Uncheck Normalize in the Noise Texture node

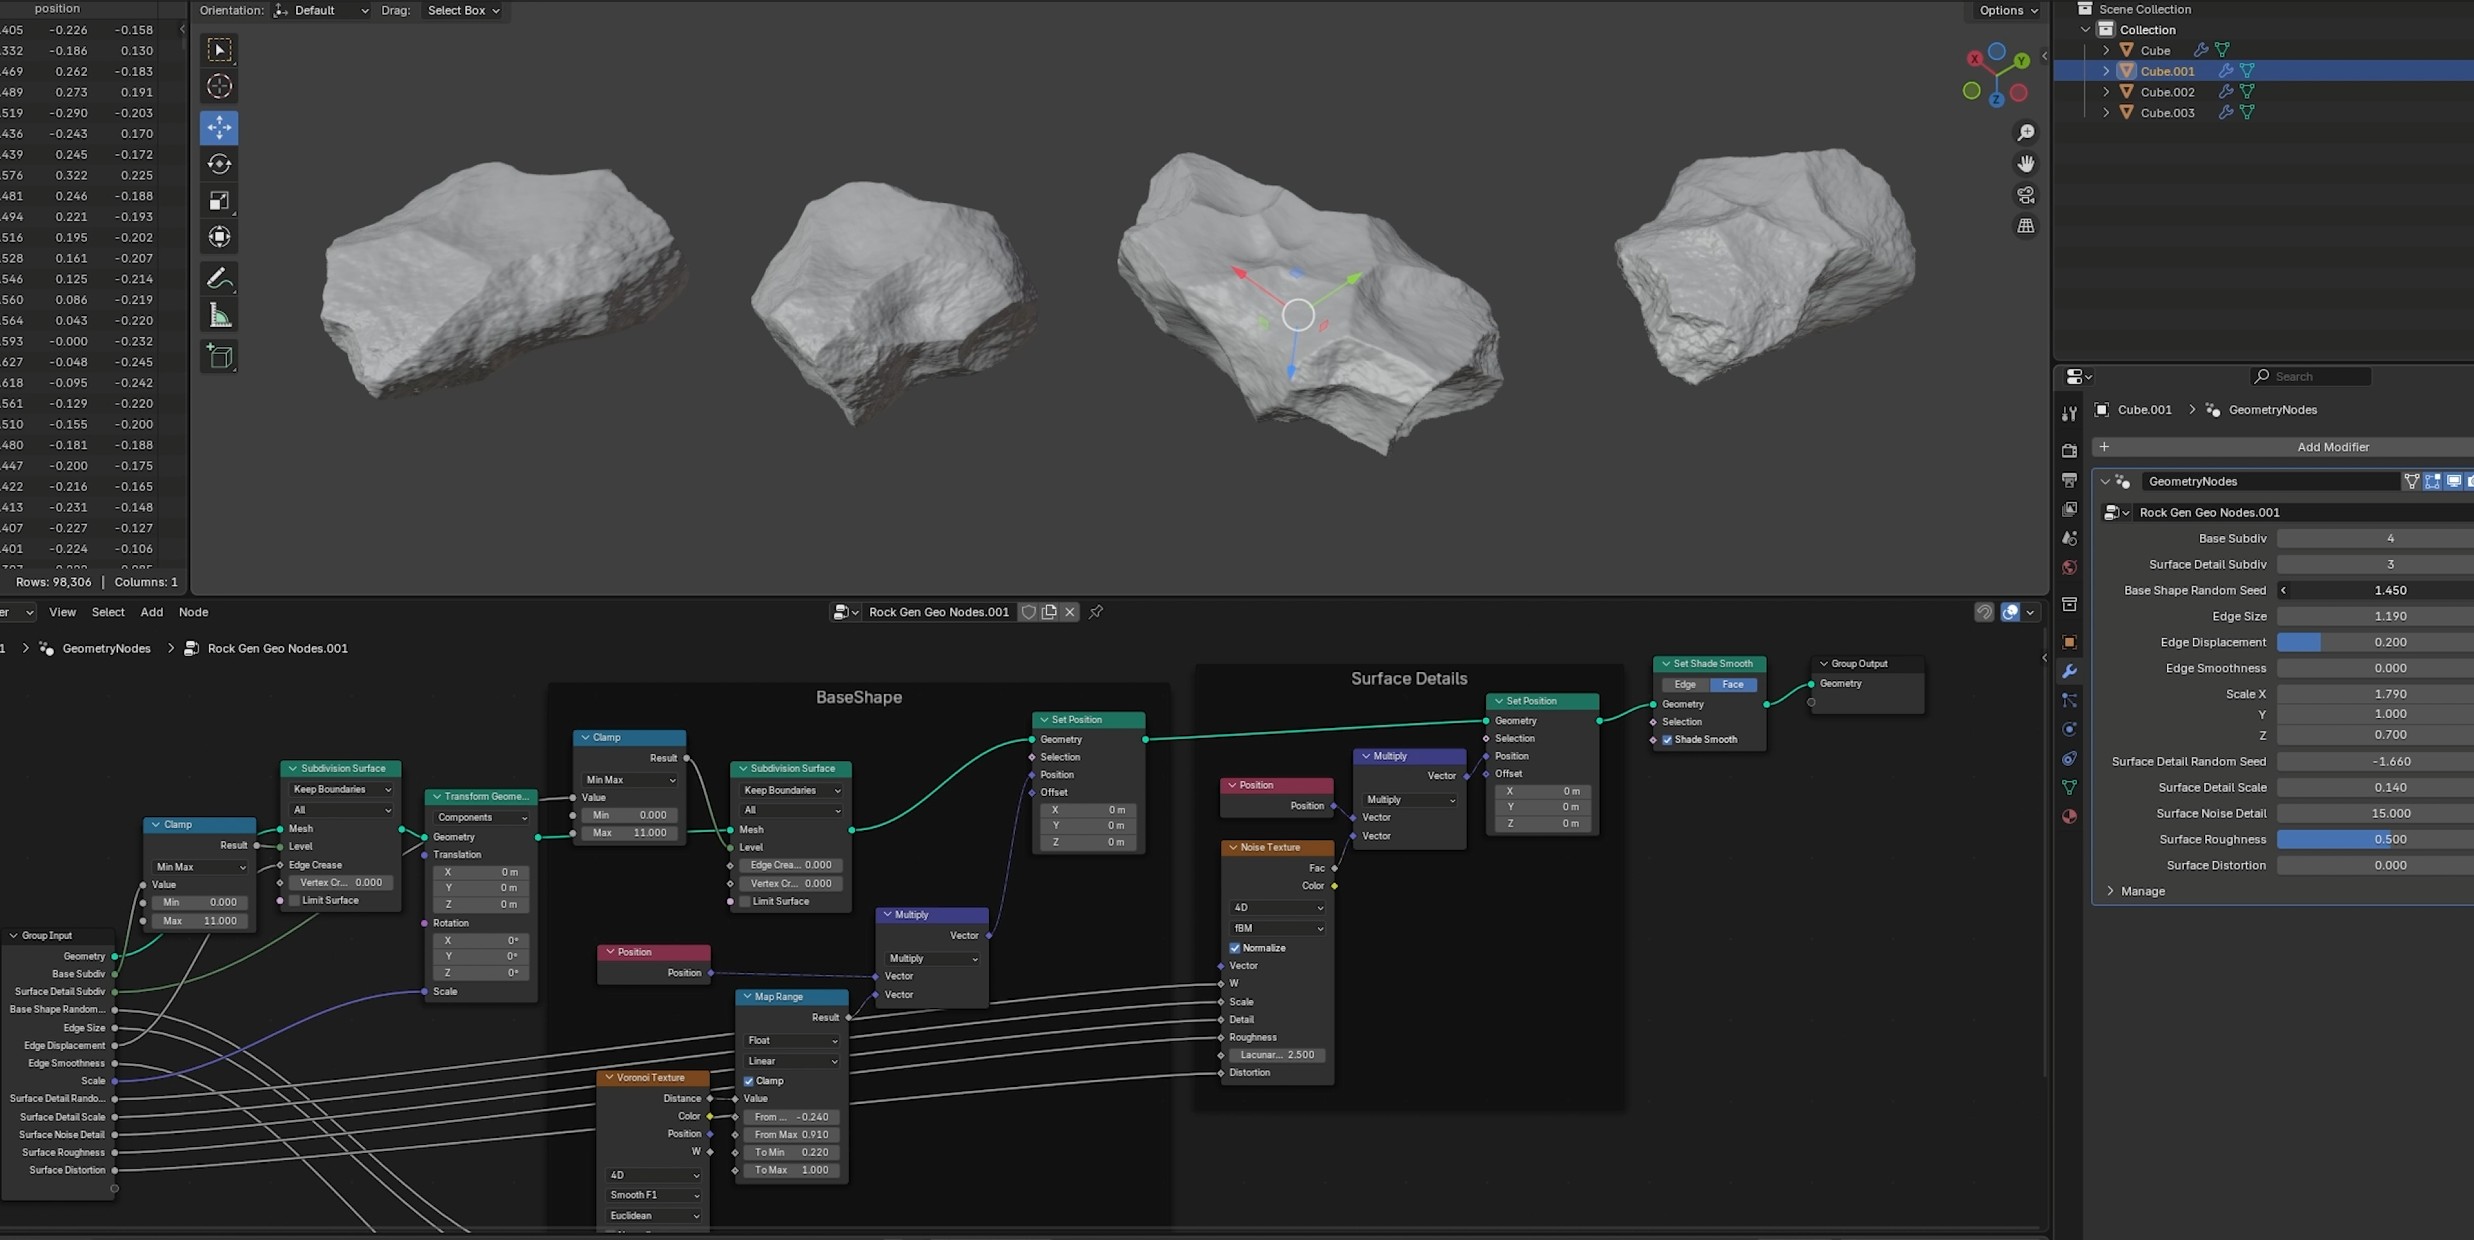pyautogui.click(x=1235, y=948)
